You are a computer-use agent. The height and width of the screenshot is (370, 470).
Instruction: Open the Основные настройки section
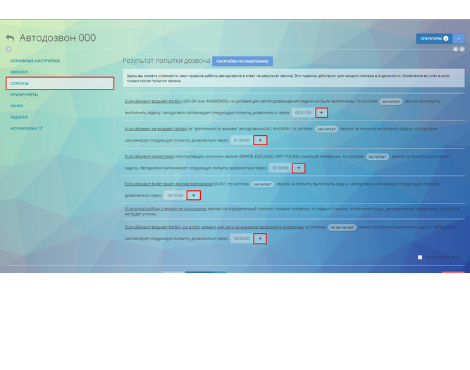click(x=35, y=61)
